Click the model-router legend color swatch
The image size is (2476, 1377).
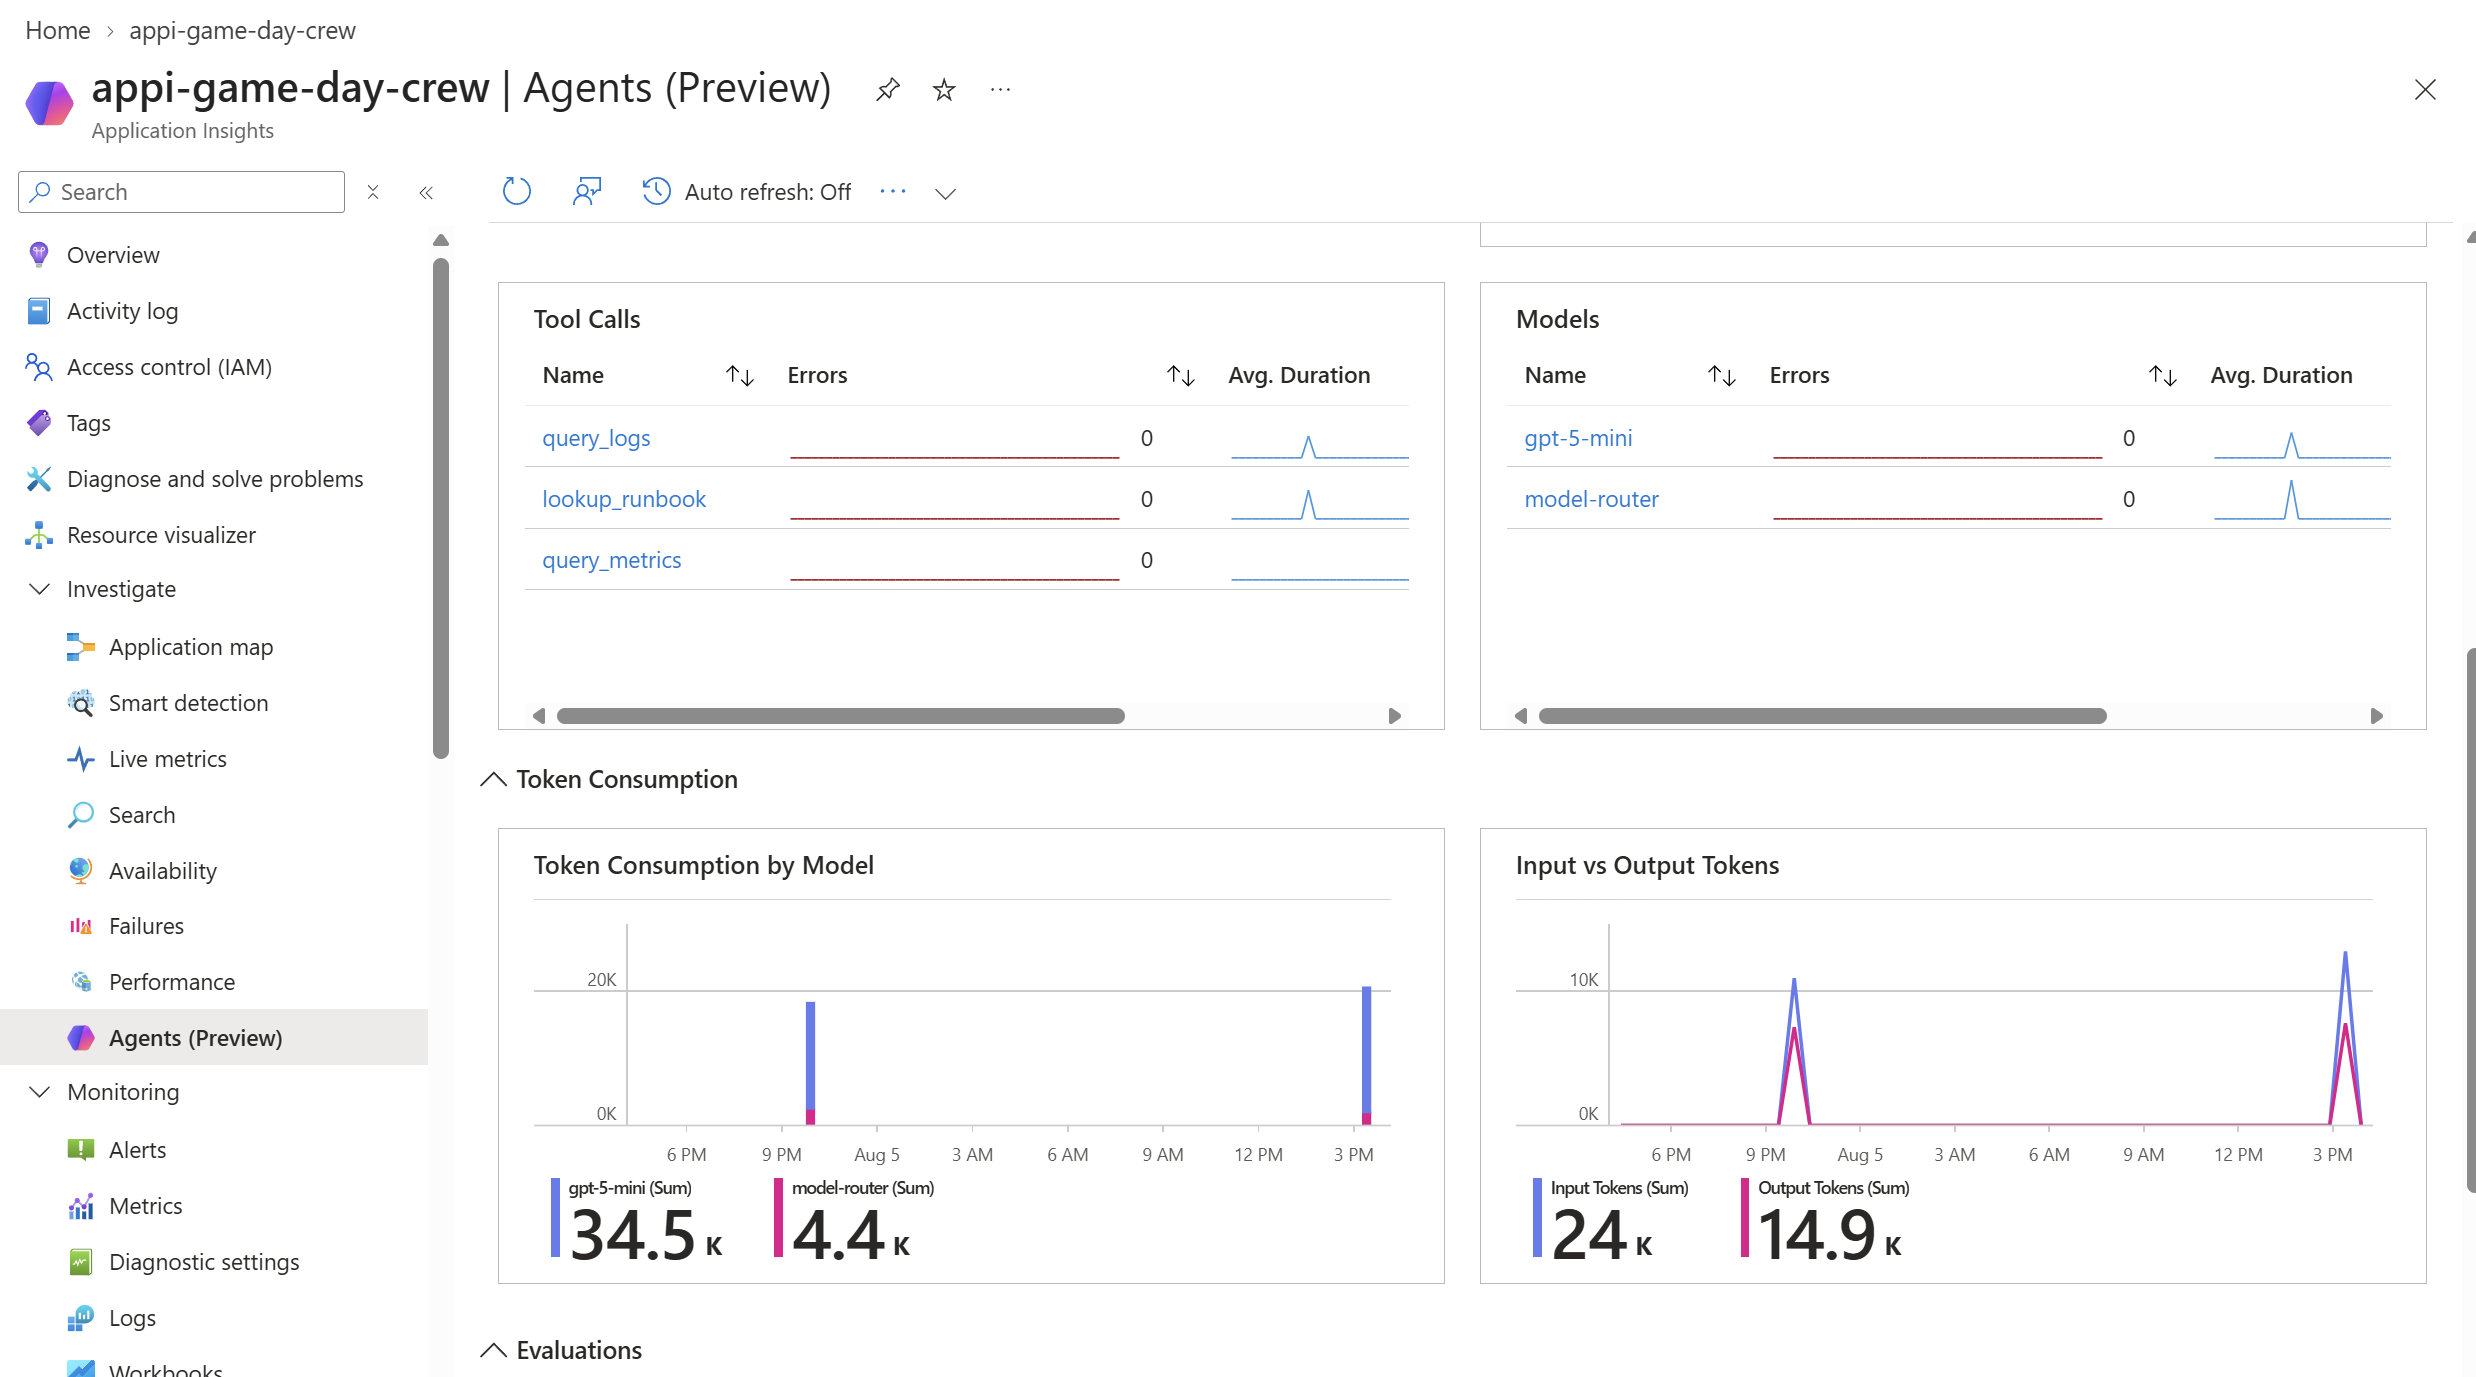(x=778, y=1217)
